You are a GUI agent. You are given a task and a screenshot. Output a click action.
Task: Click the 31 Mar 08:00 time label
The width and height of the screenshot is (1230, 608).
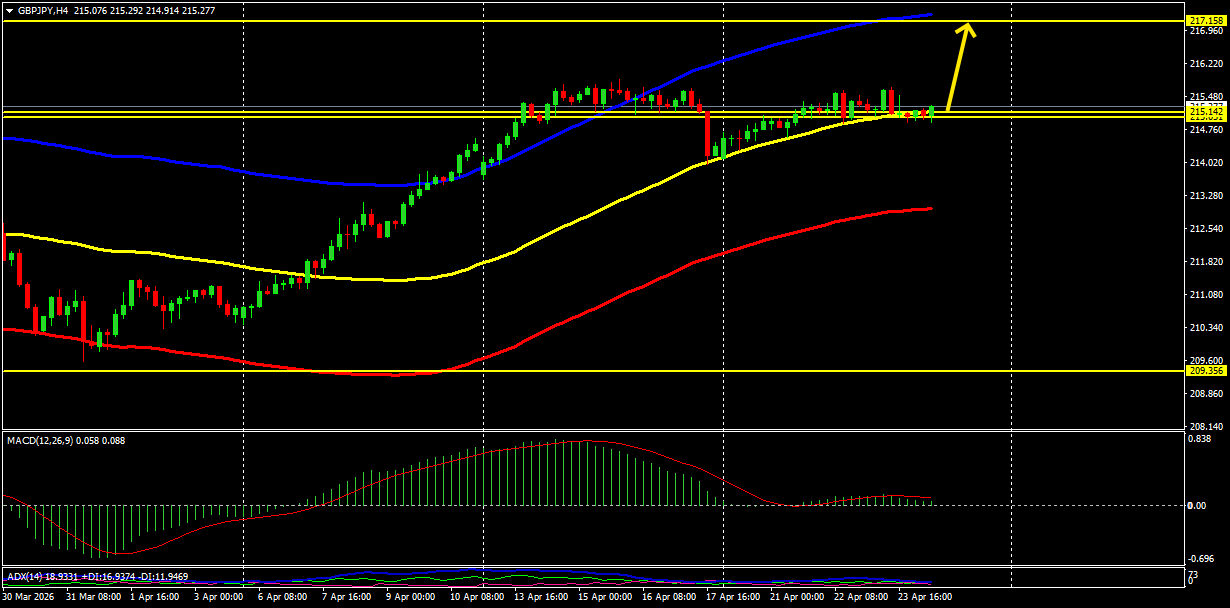[93, 597]
